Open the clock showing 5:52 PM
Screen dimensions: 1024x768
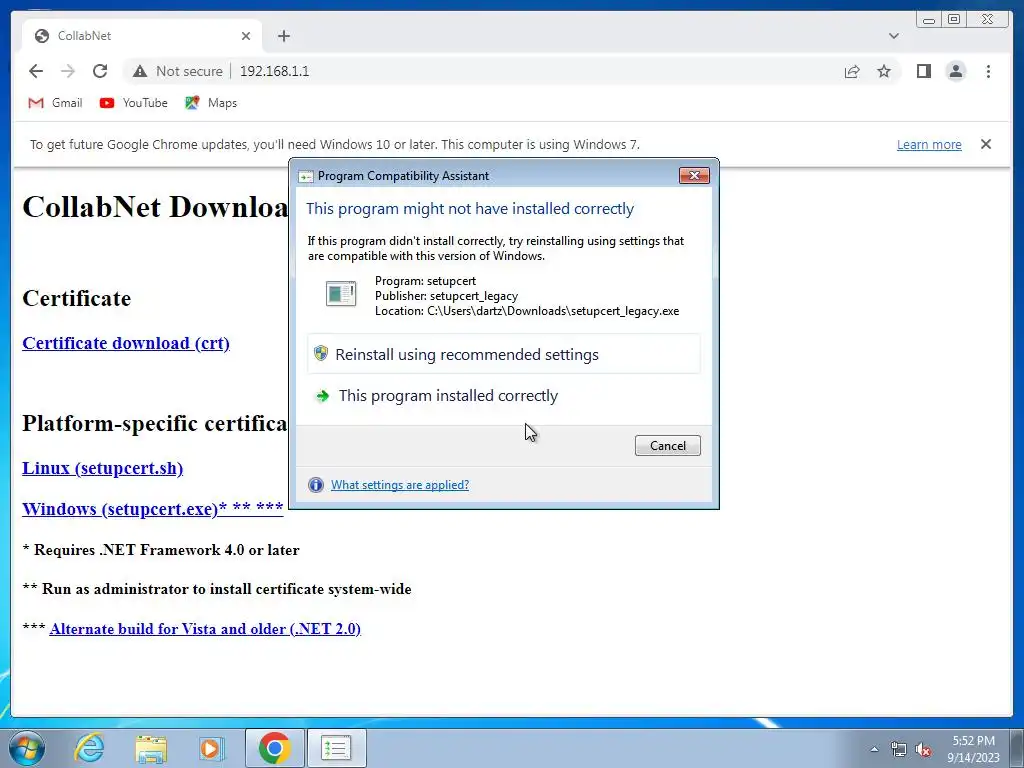click(x=973, y=749)
